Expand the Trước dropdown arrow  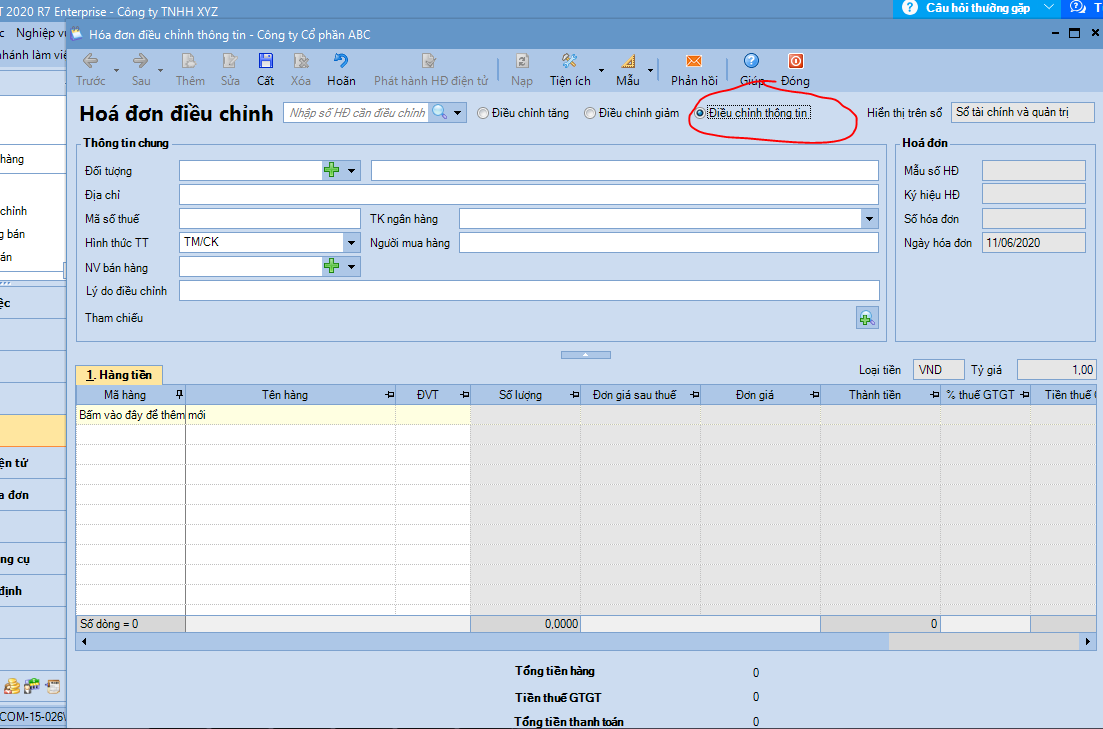116,70
